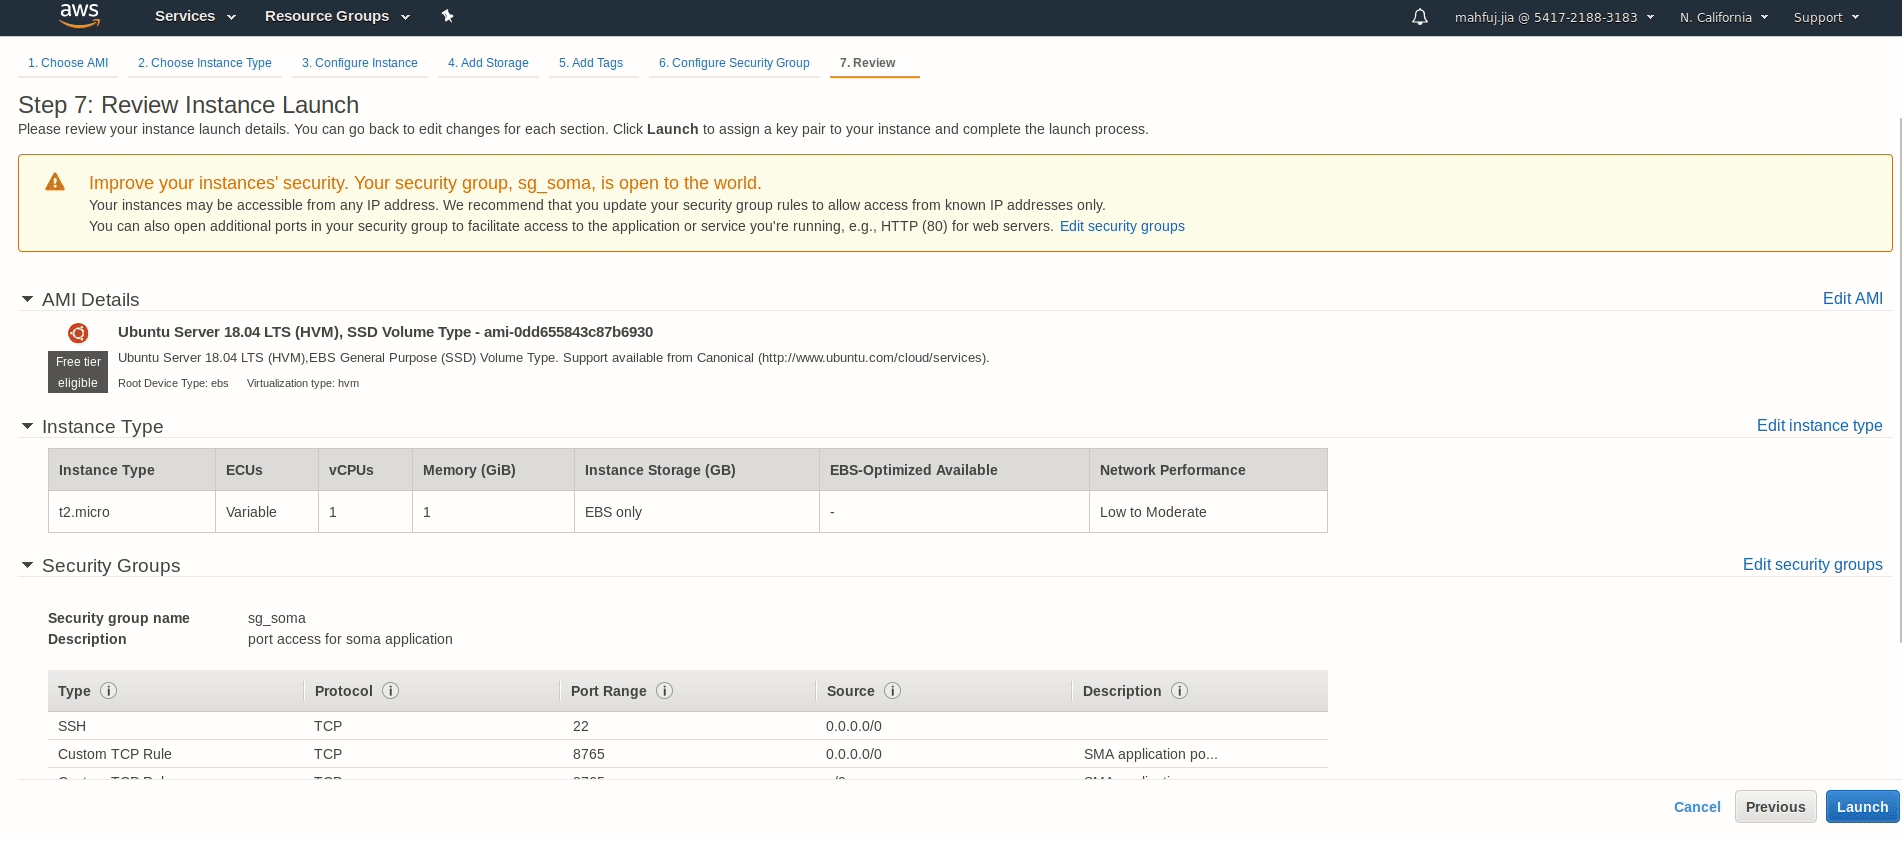Go to step 2. Choose Instance Type tab

(205, 63)
